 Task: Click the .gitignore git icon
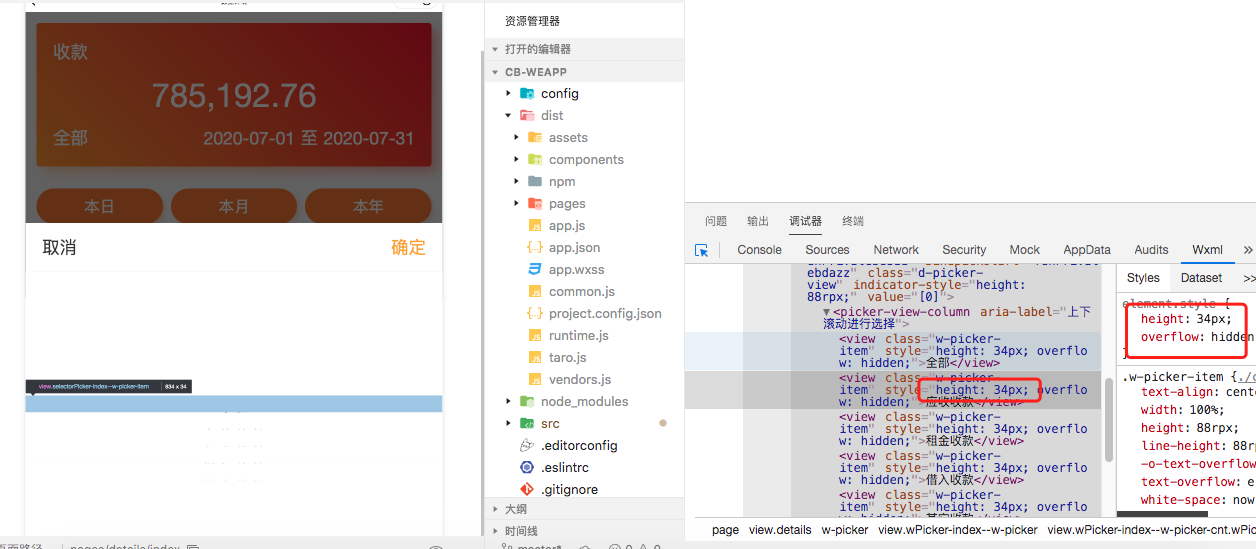coord(527,489)
